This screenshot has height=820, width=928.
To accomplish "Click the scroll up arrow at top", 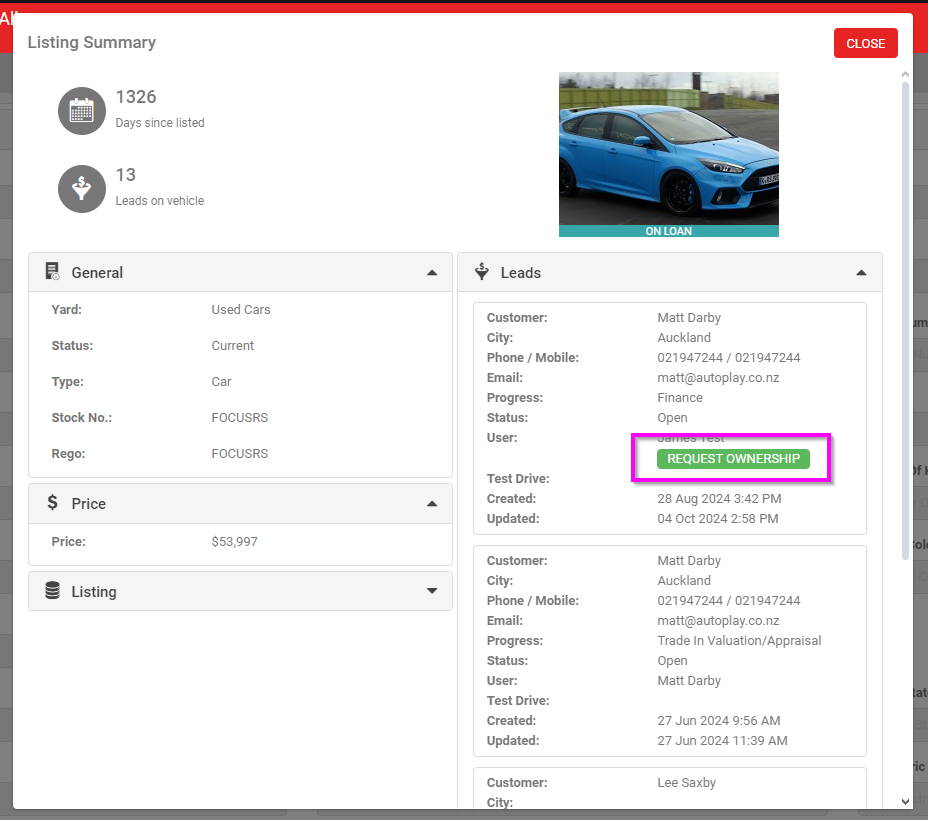I will [905, 75].
